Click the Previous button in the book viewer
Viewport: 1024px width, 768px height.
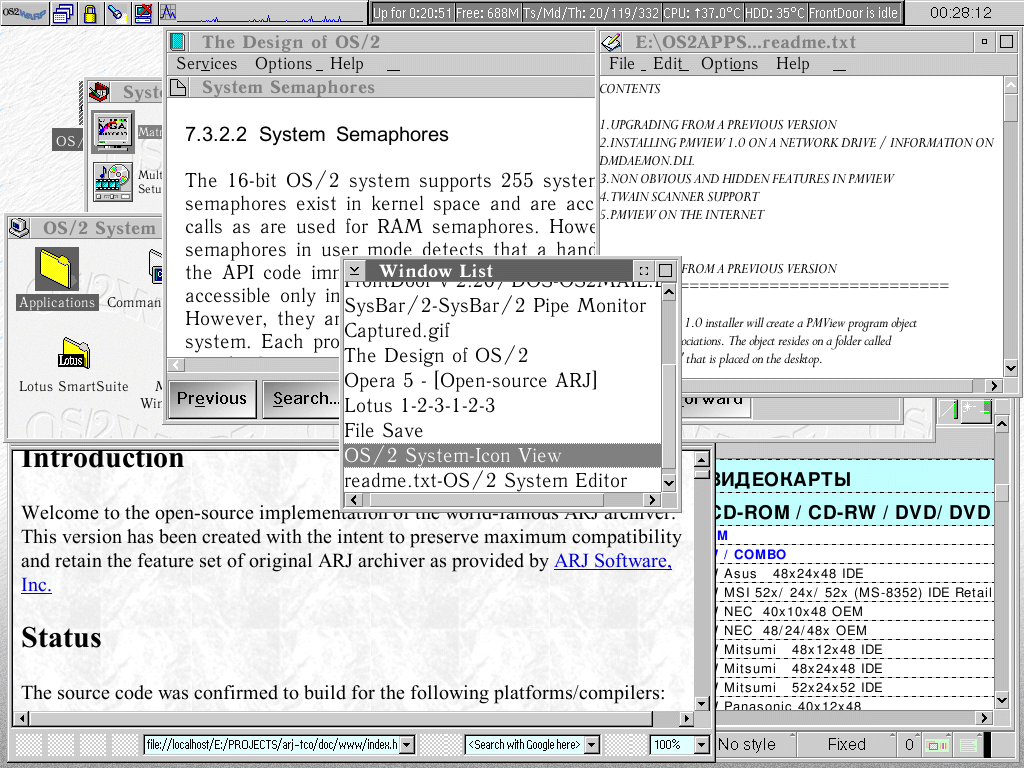[212, 398]
